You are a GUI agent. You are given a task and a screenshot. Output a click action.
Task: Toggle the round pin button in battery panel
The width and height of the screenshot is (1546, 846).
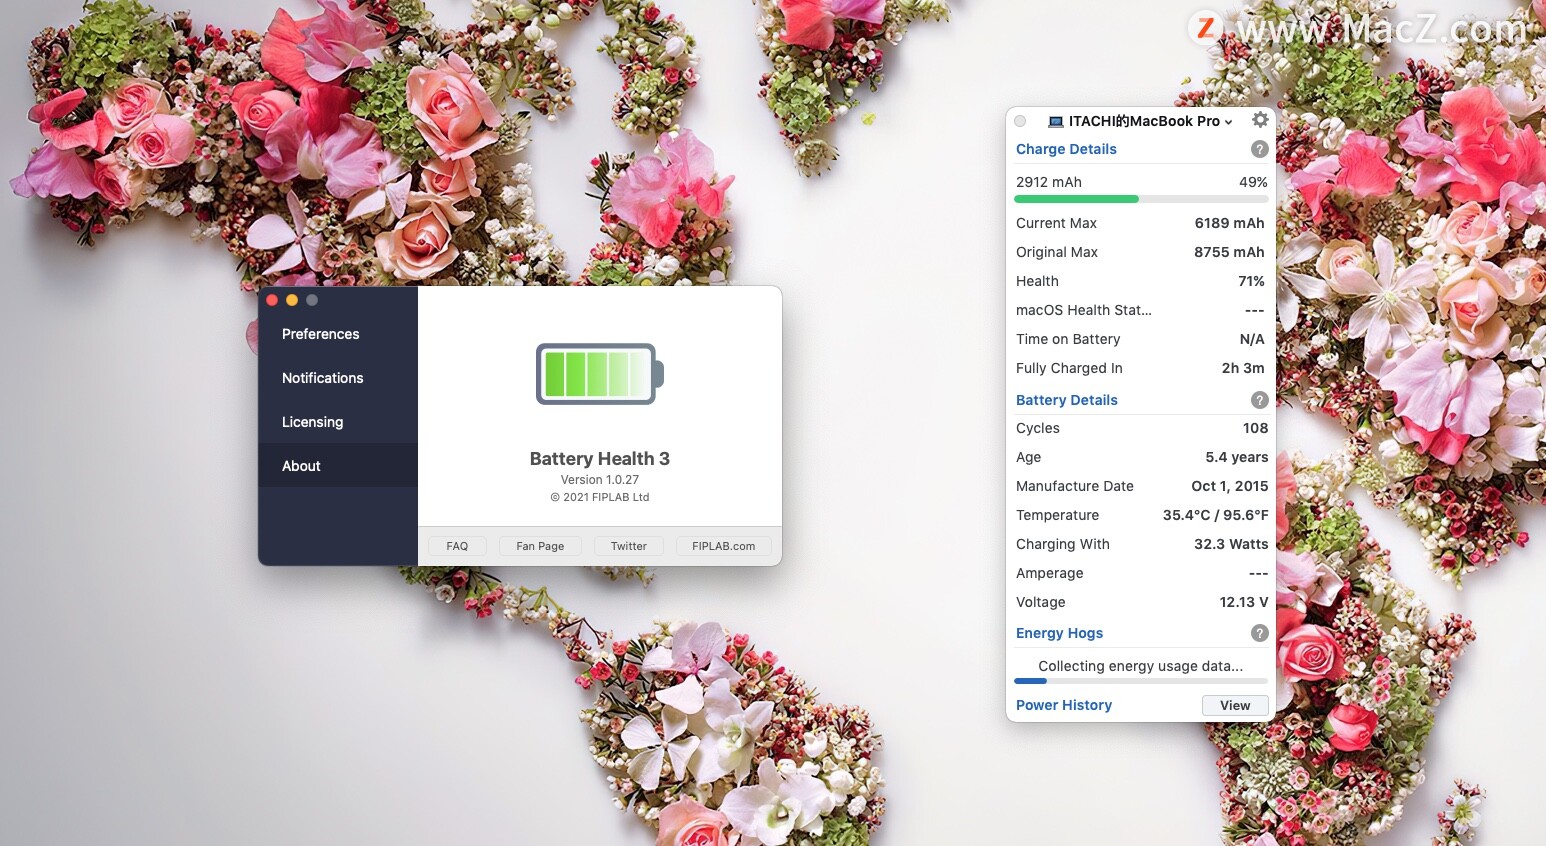(1020, 121)
